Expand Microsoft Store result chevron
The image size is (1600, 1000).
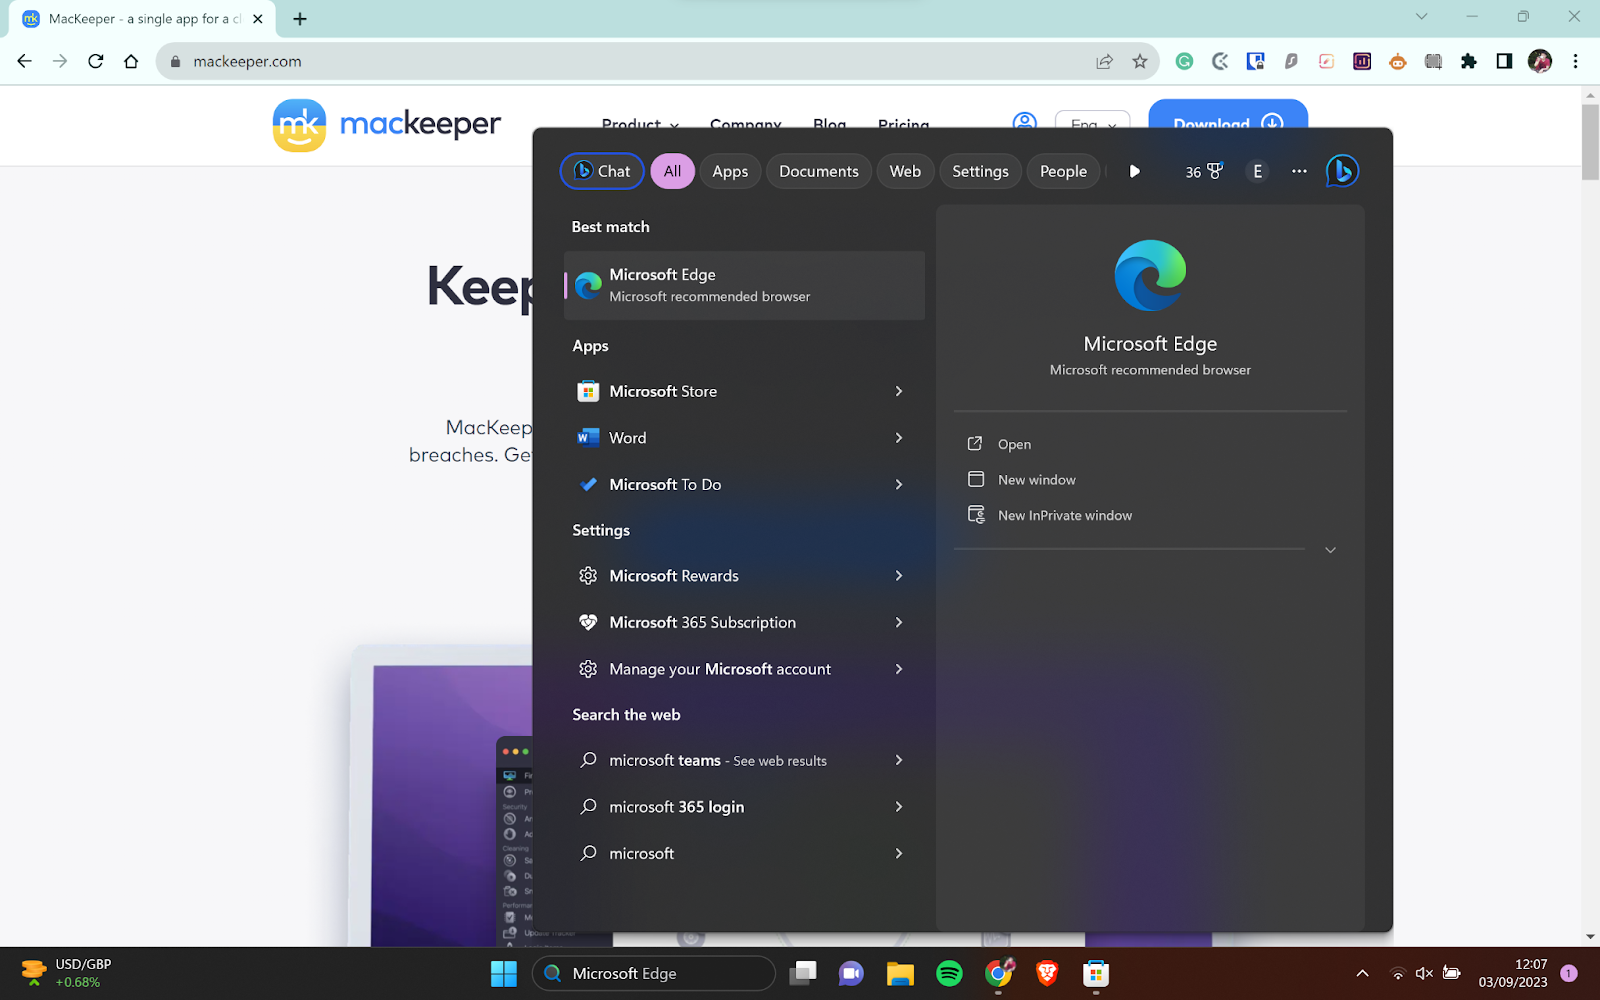pyautogui.click(x=898, y=391)
